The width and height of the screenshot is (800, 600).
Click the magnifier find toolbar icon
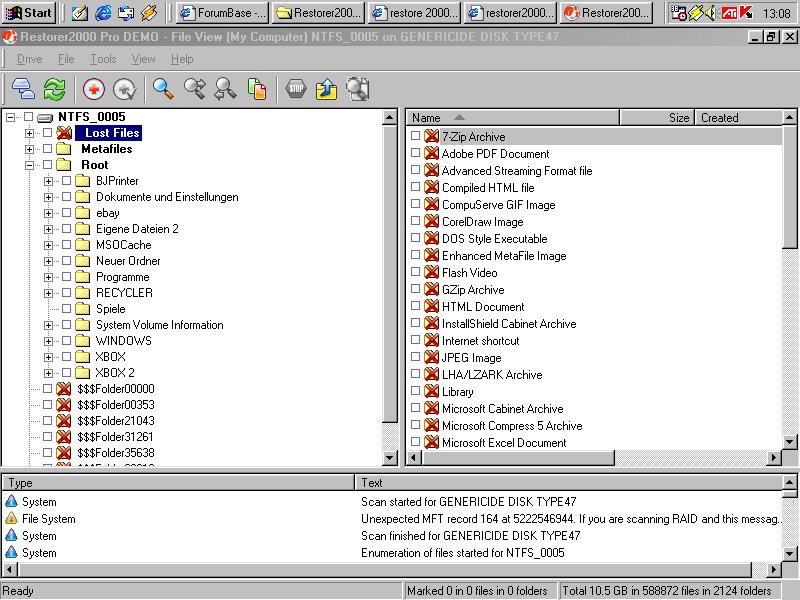pos(163,89)
